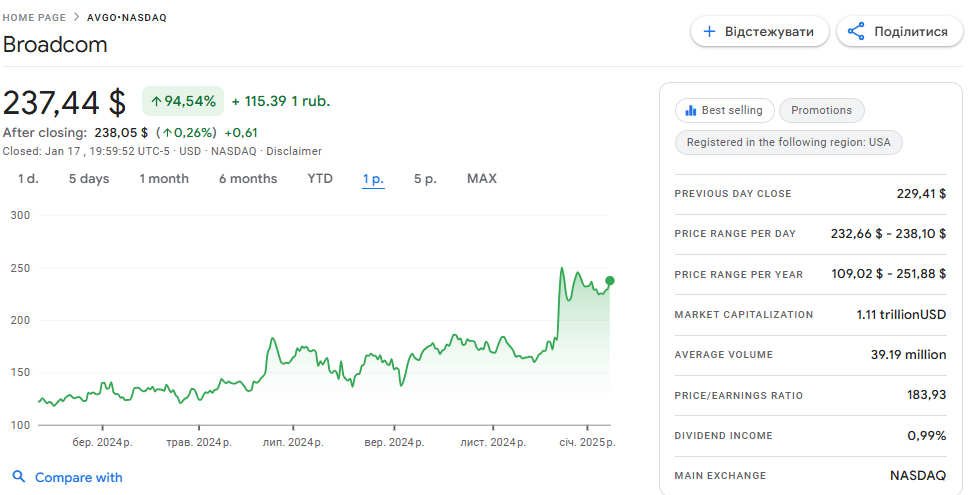Viewport: 970px width, 495px height.
Task: Select the 1 month range tab
Action: 164,179
